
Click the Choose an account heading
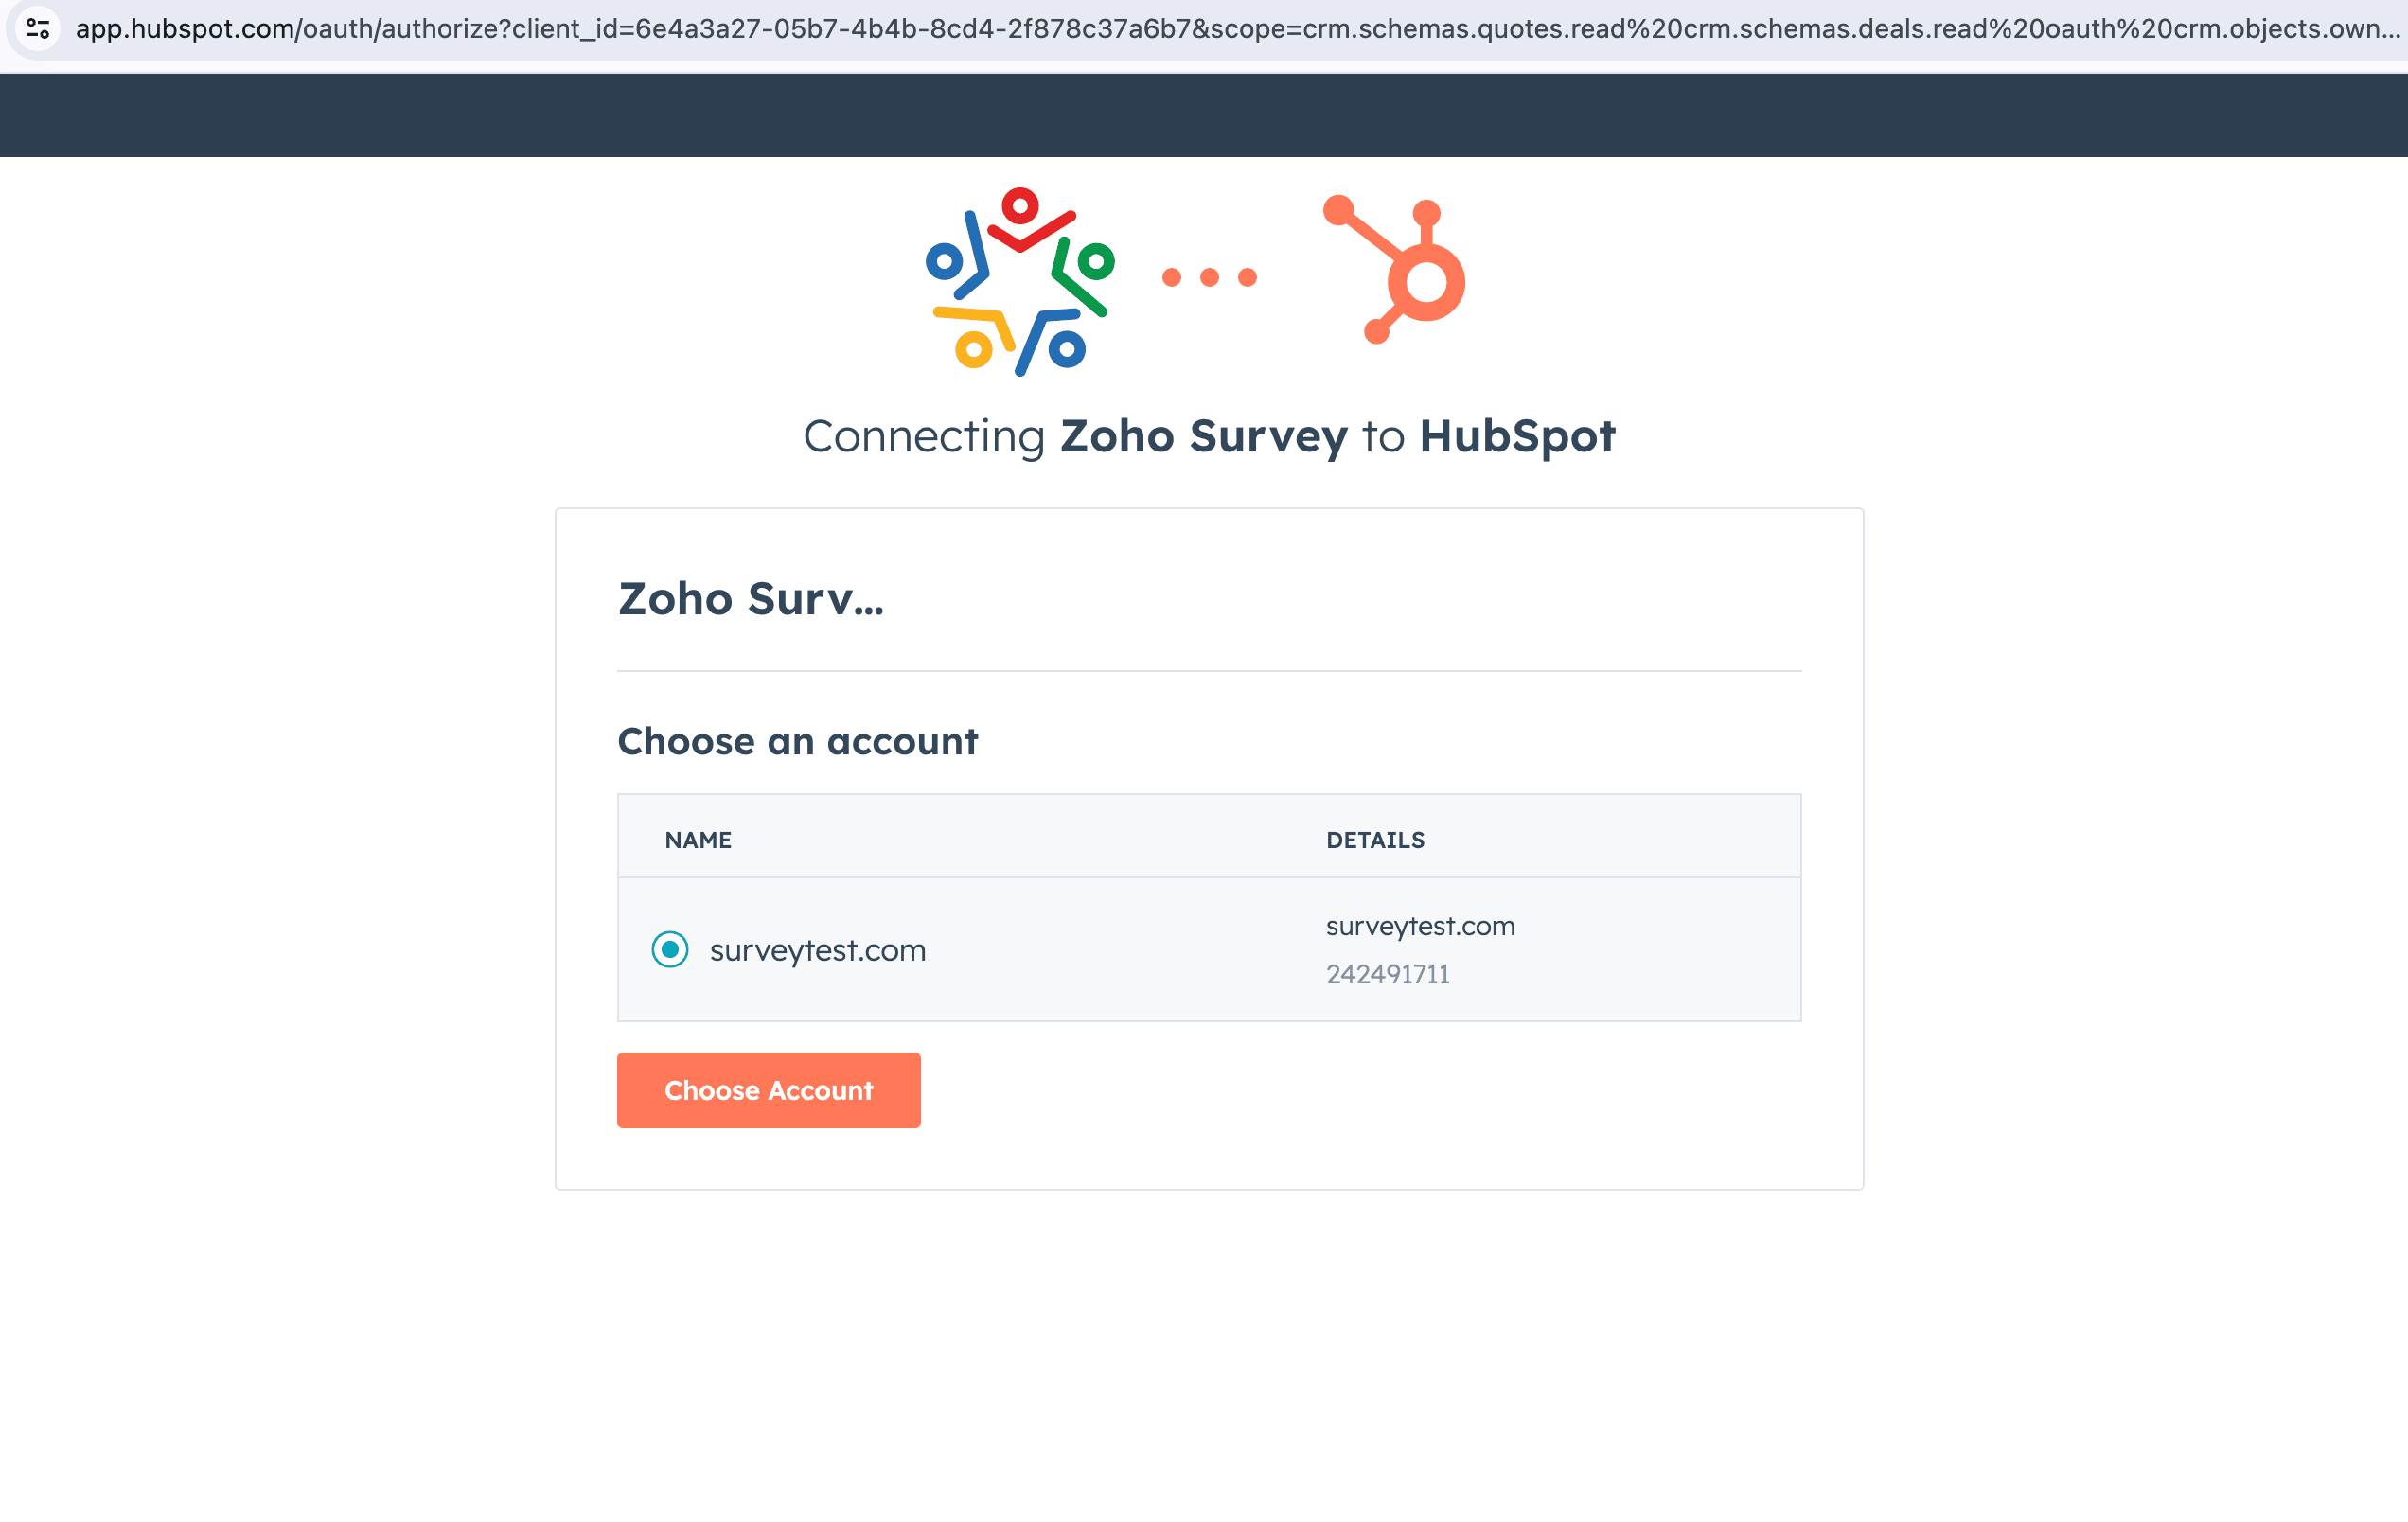798,741
